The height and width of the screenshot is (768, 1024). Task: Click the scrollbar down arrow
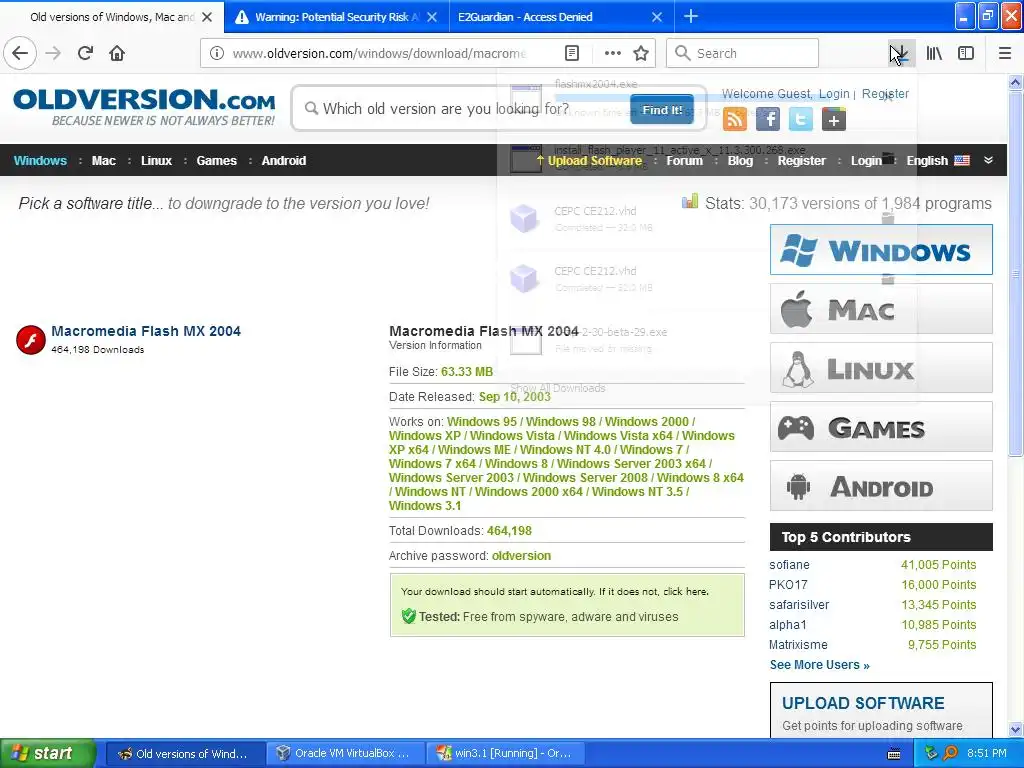(x=1015, y=729)
